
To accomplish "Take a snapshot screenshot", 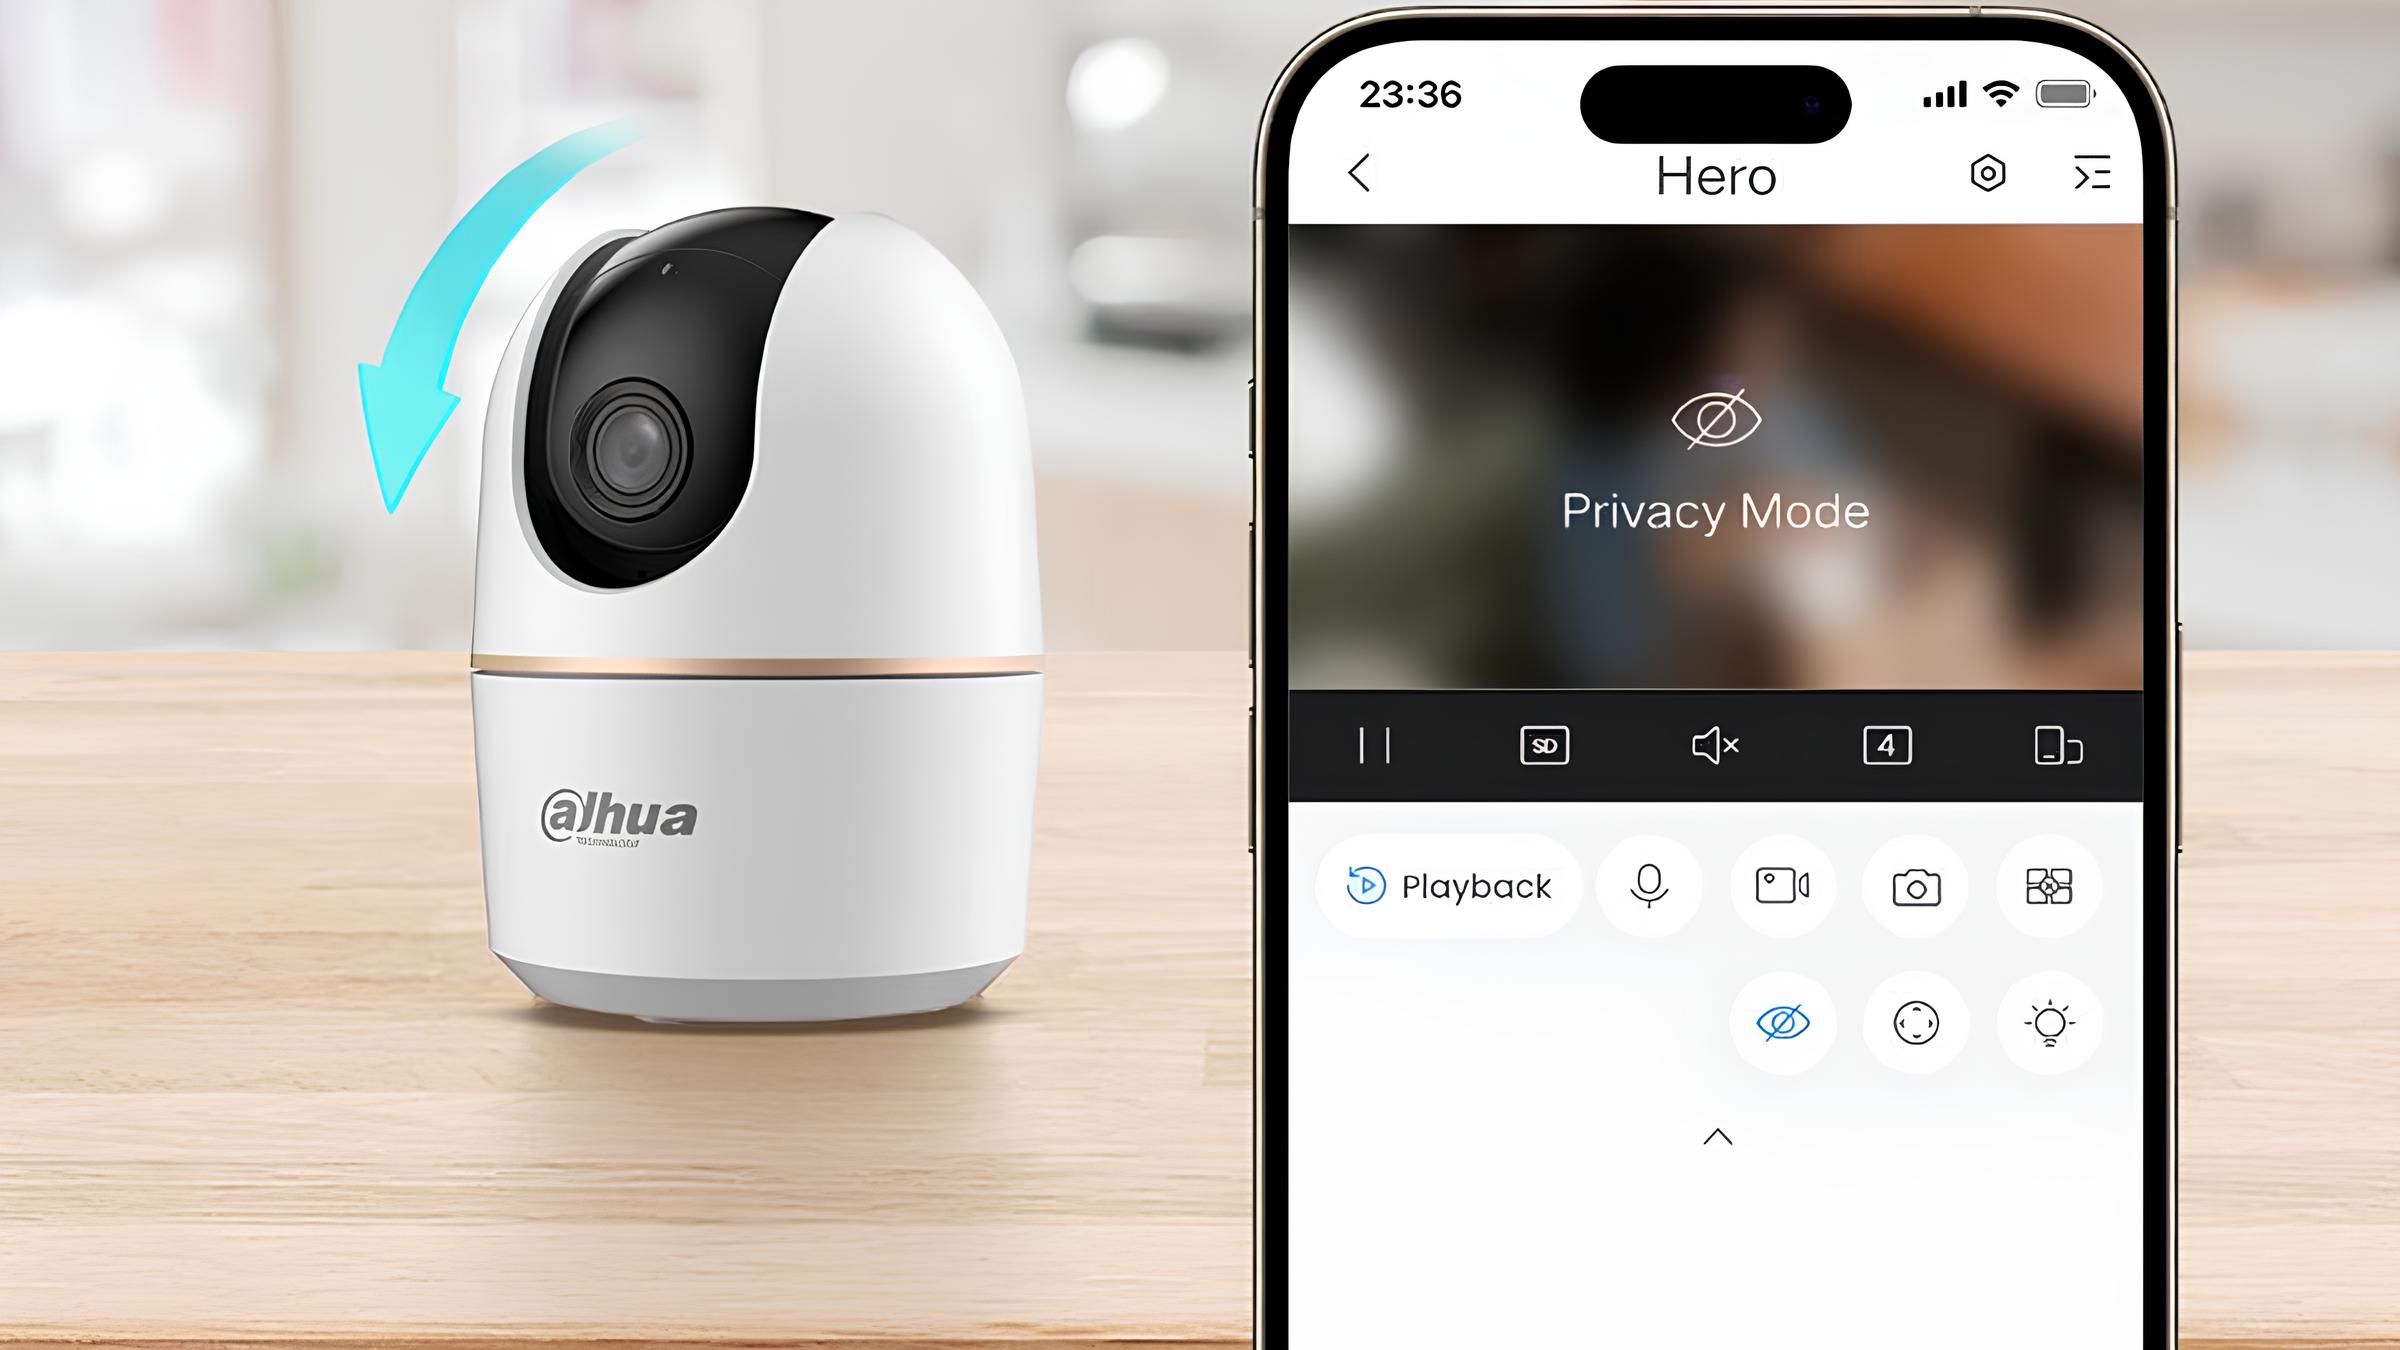I will coord(1917,885).
